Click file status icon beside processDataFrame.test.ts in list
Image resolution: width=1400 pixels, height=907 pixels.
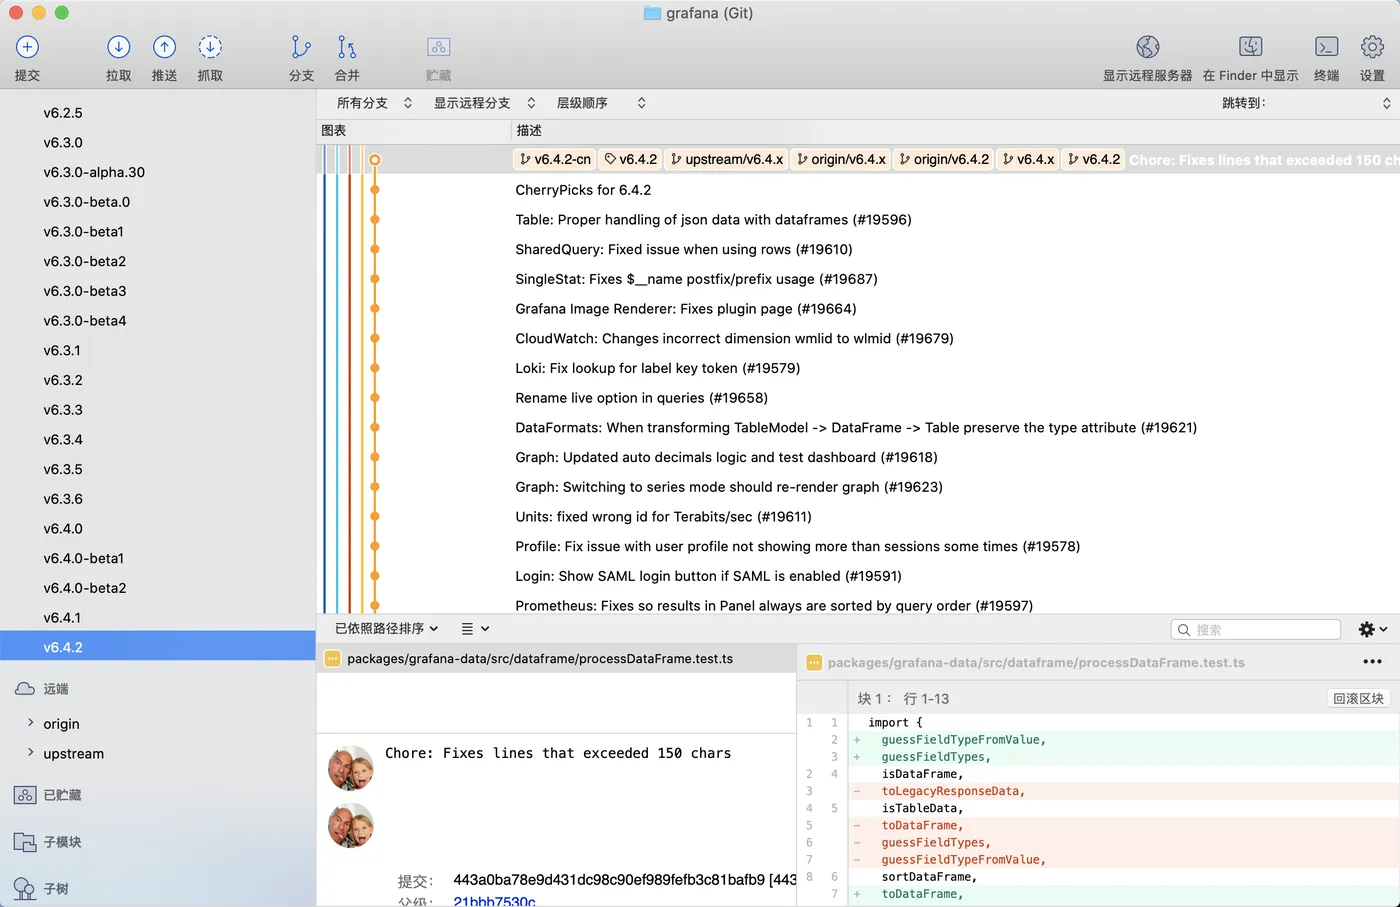pyautogui.click(x=333, y=659)
